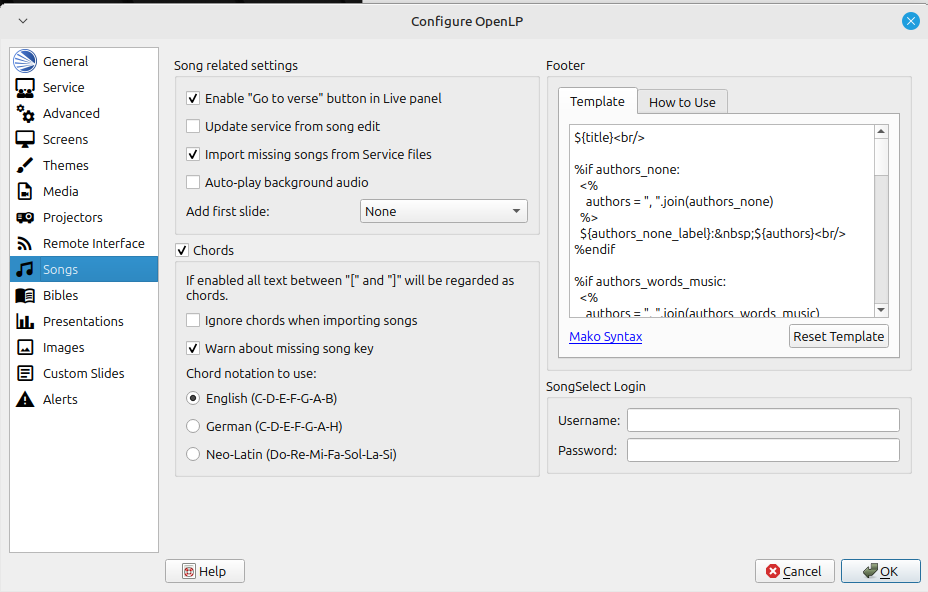The width and height of the screenshot is (928, 592).
Task: Toggle Update service from song edit
Action: [193, 127]
